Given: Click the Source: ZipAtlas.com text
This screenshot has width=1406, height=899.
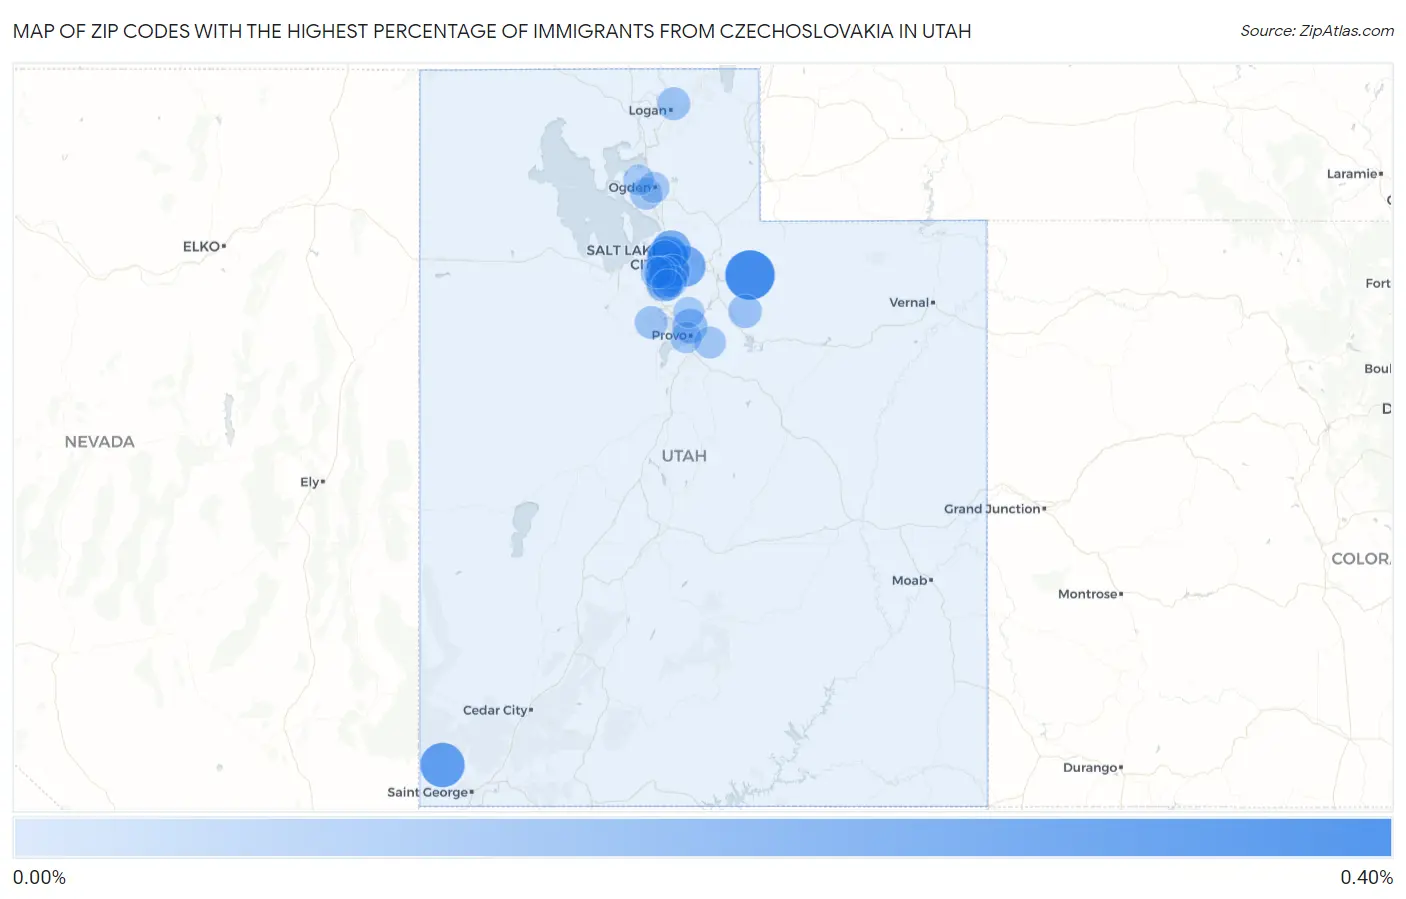Looking at the screenshot, I should pos(1317,31).
